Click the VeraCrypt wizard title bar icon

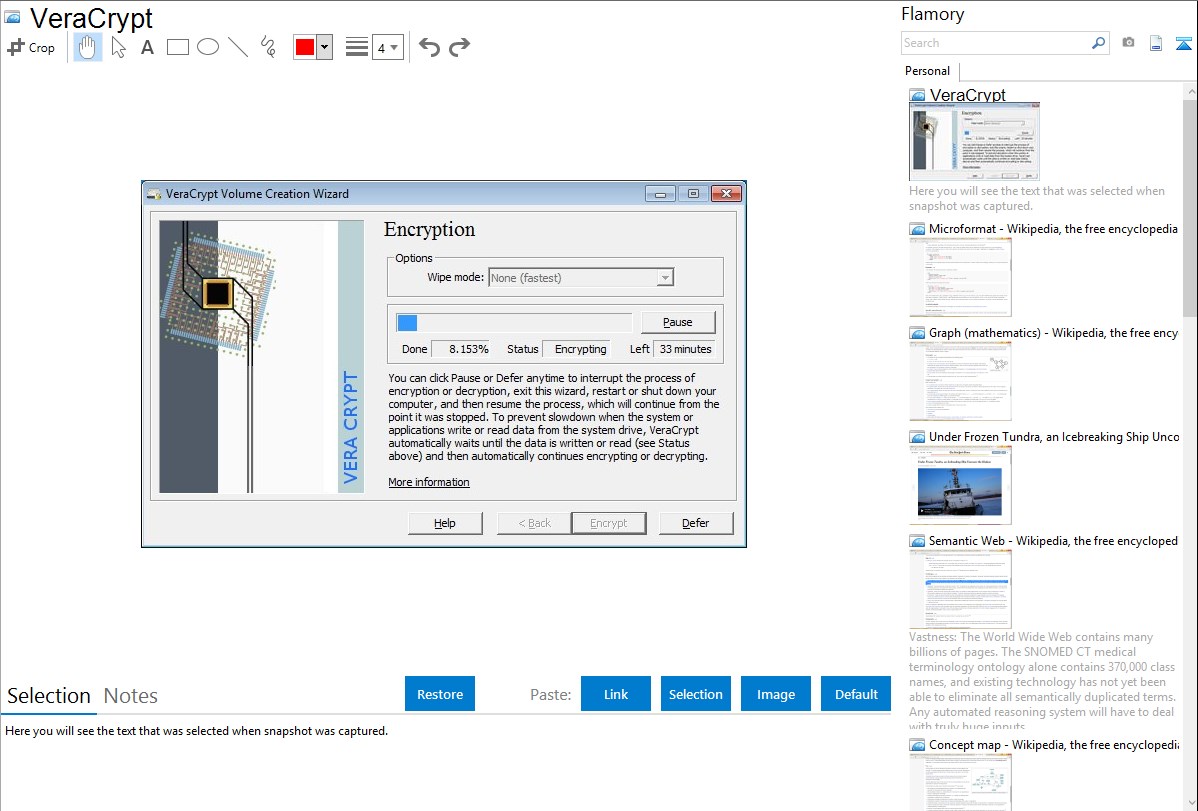[154, 194]
